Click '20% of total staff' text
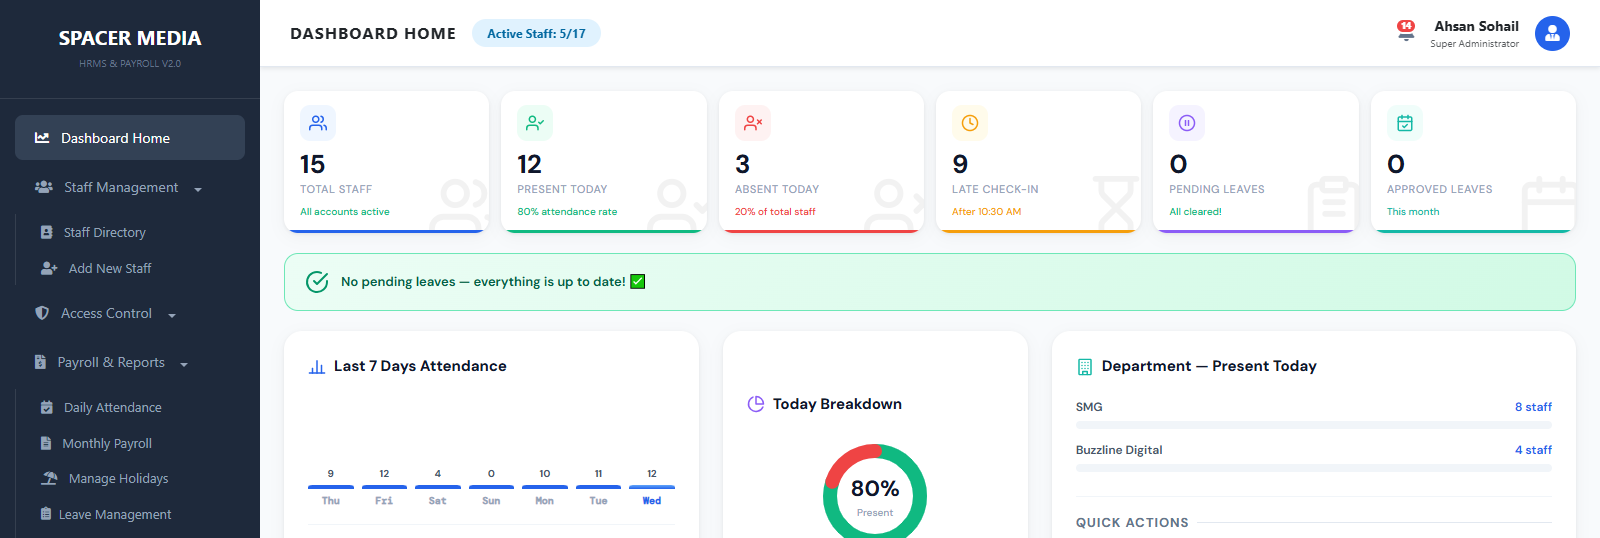The width and height of the screenshot is (1600, 538). [775, 212]
